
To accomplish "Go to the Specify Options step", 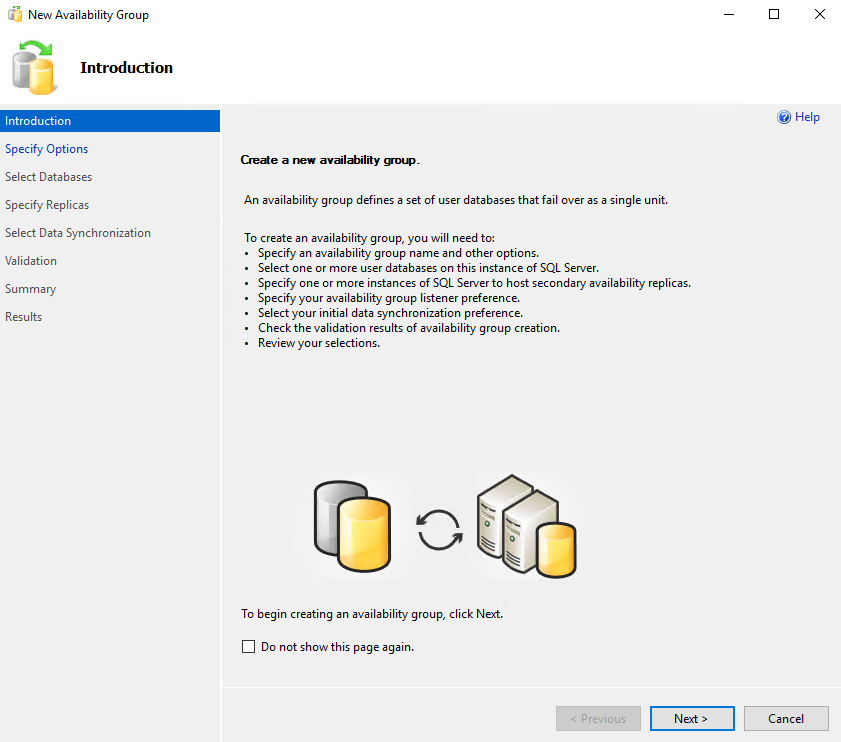I will click(47, 149).
